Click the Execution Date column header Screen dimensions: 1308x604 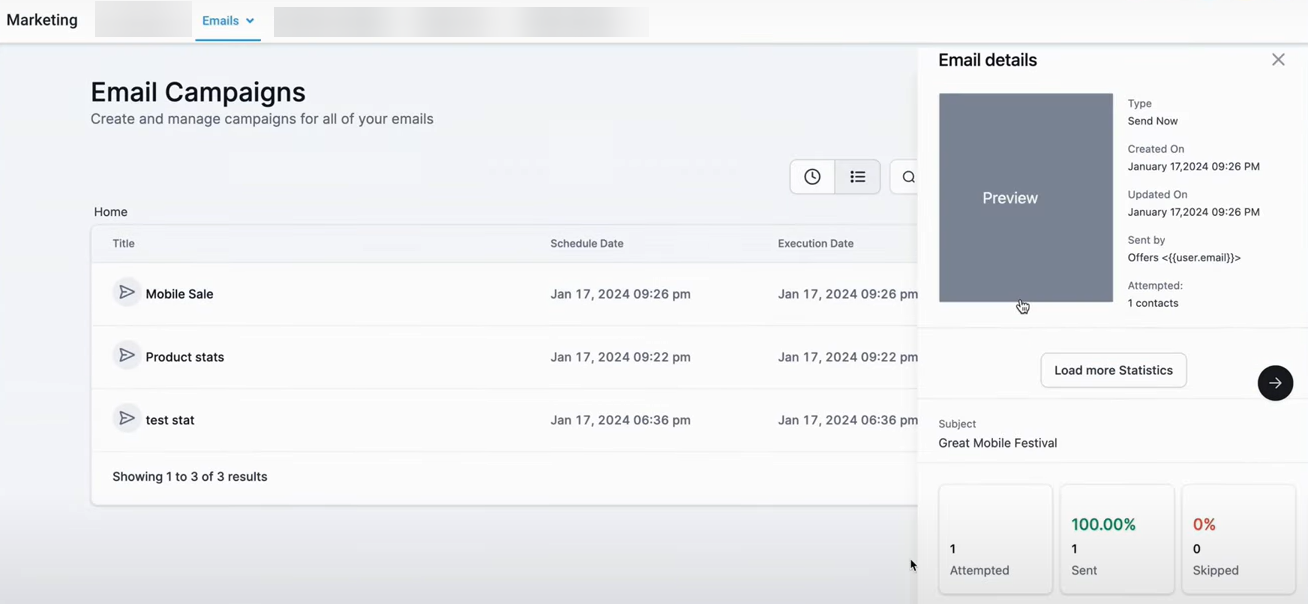(x=816, y=243)
